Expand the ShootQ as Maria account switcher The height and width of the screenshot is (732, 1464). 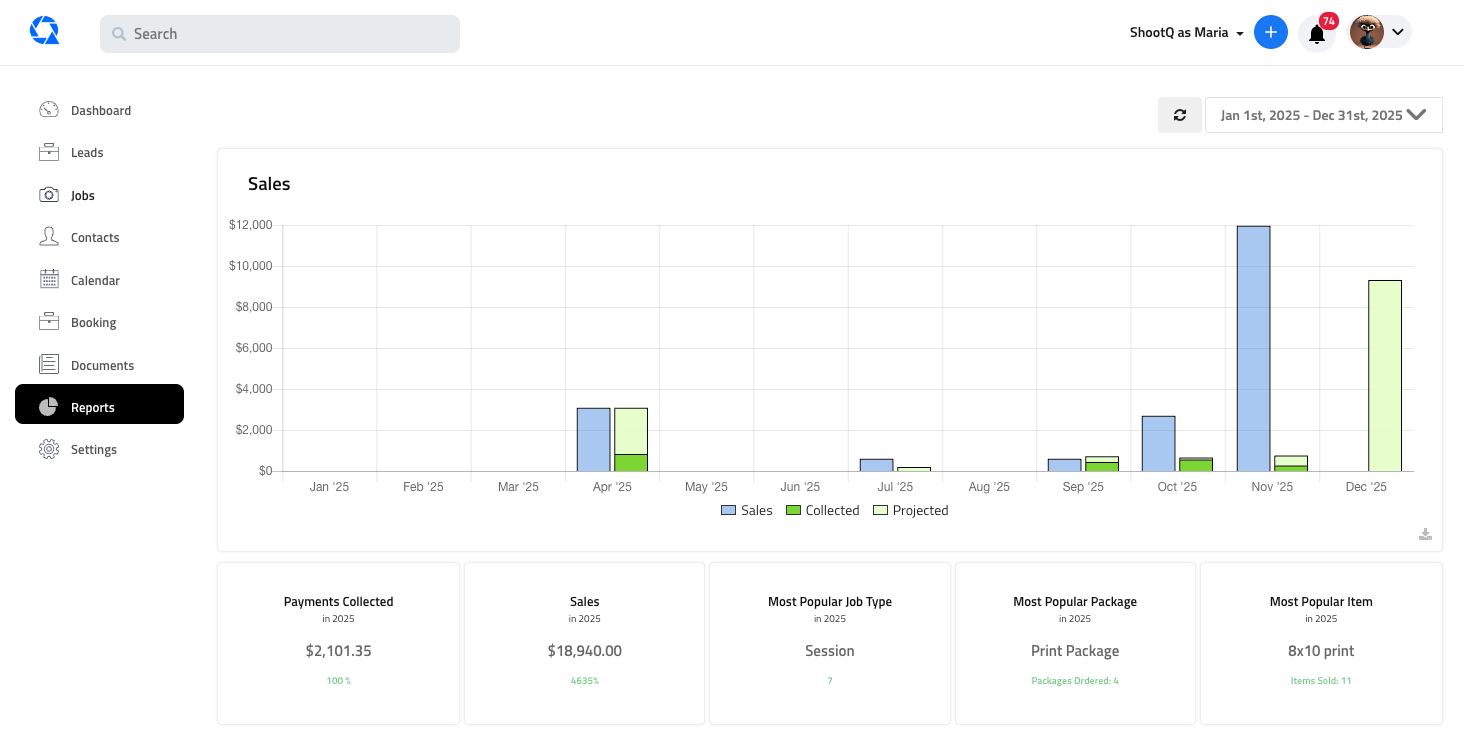pyautogui.click(x=1186, y=32)
